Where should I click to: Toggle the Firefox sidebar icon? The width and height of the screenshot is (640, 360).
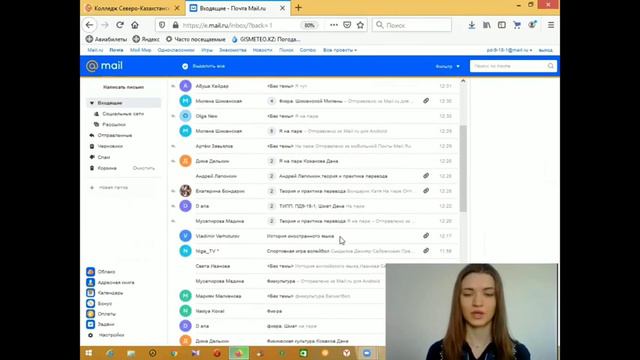click(x=502, y=25)
